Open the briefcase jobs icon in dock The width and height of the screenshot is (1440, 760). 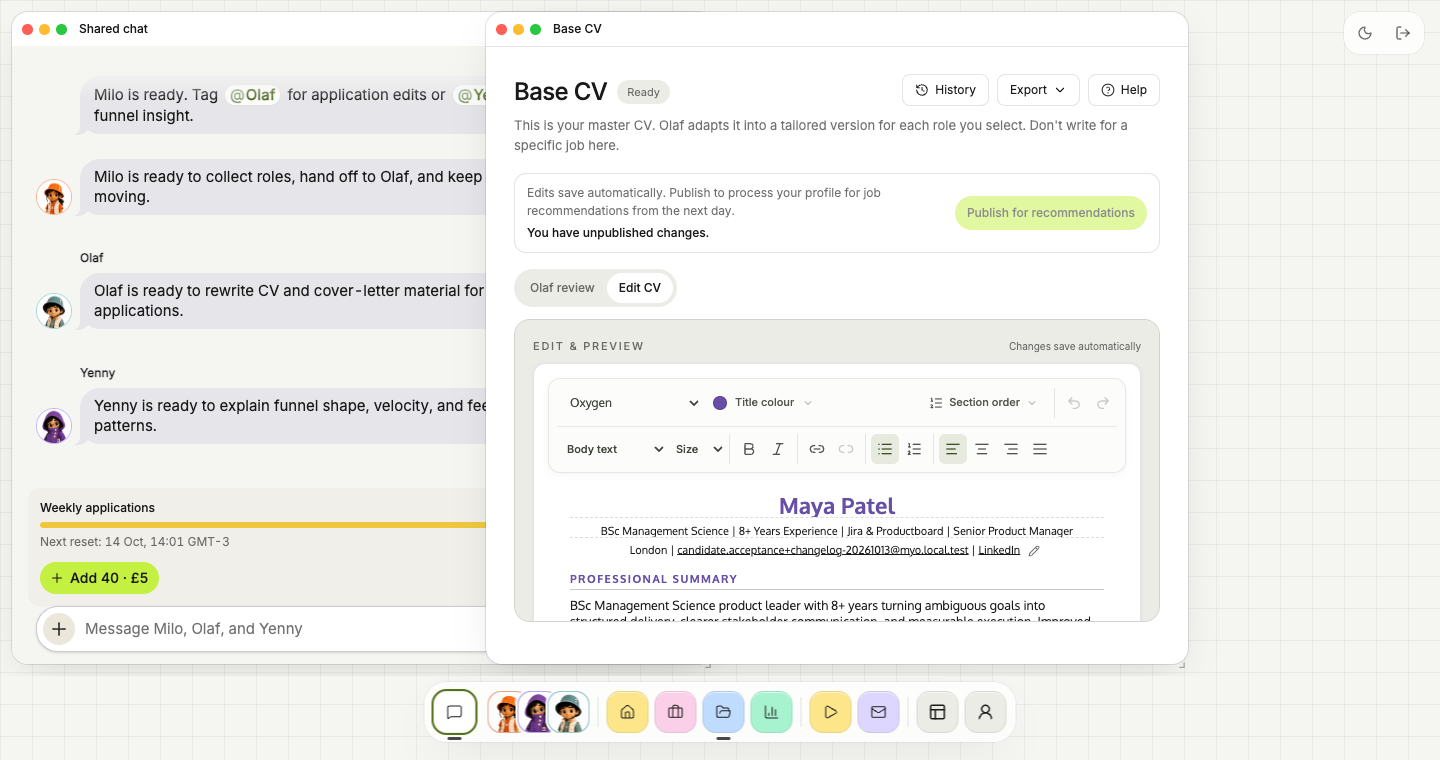point(675,712)
